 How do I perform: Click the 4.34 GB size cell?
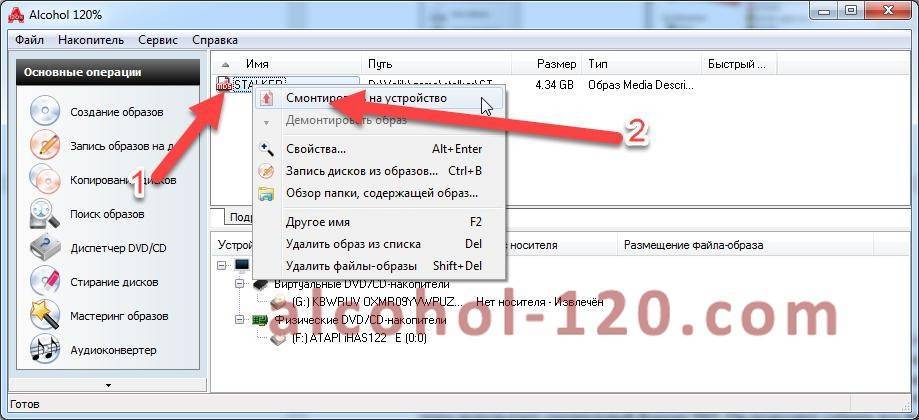point(554,85)
